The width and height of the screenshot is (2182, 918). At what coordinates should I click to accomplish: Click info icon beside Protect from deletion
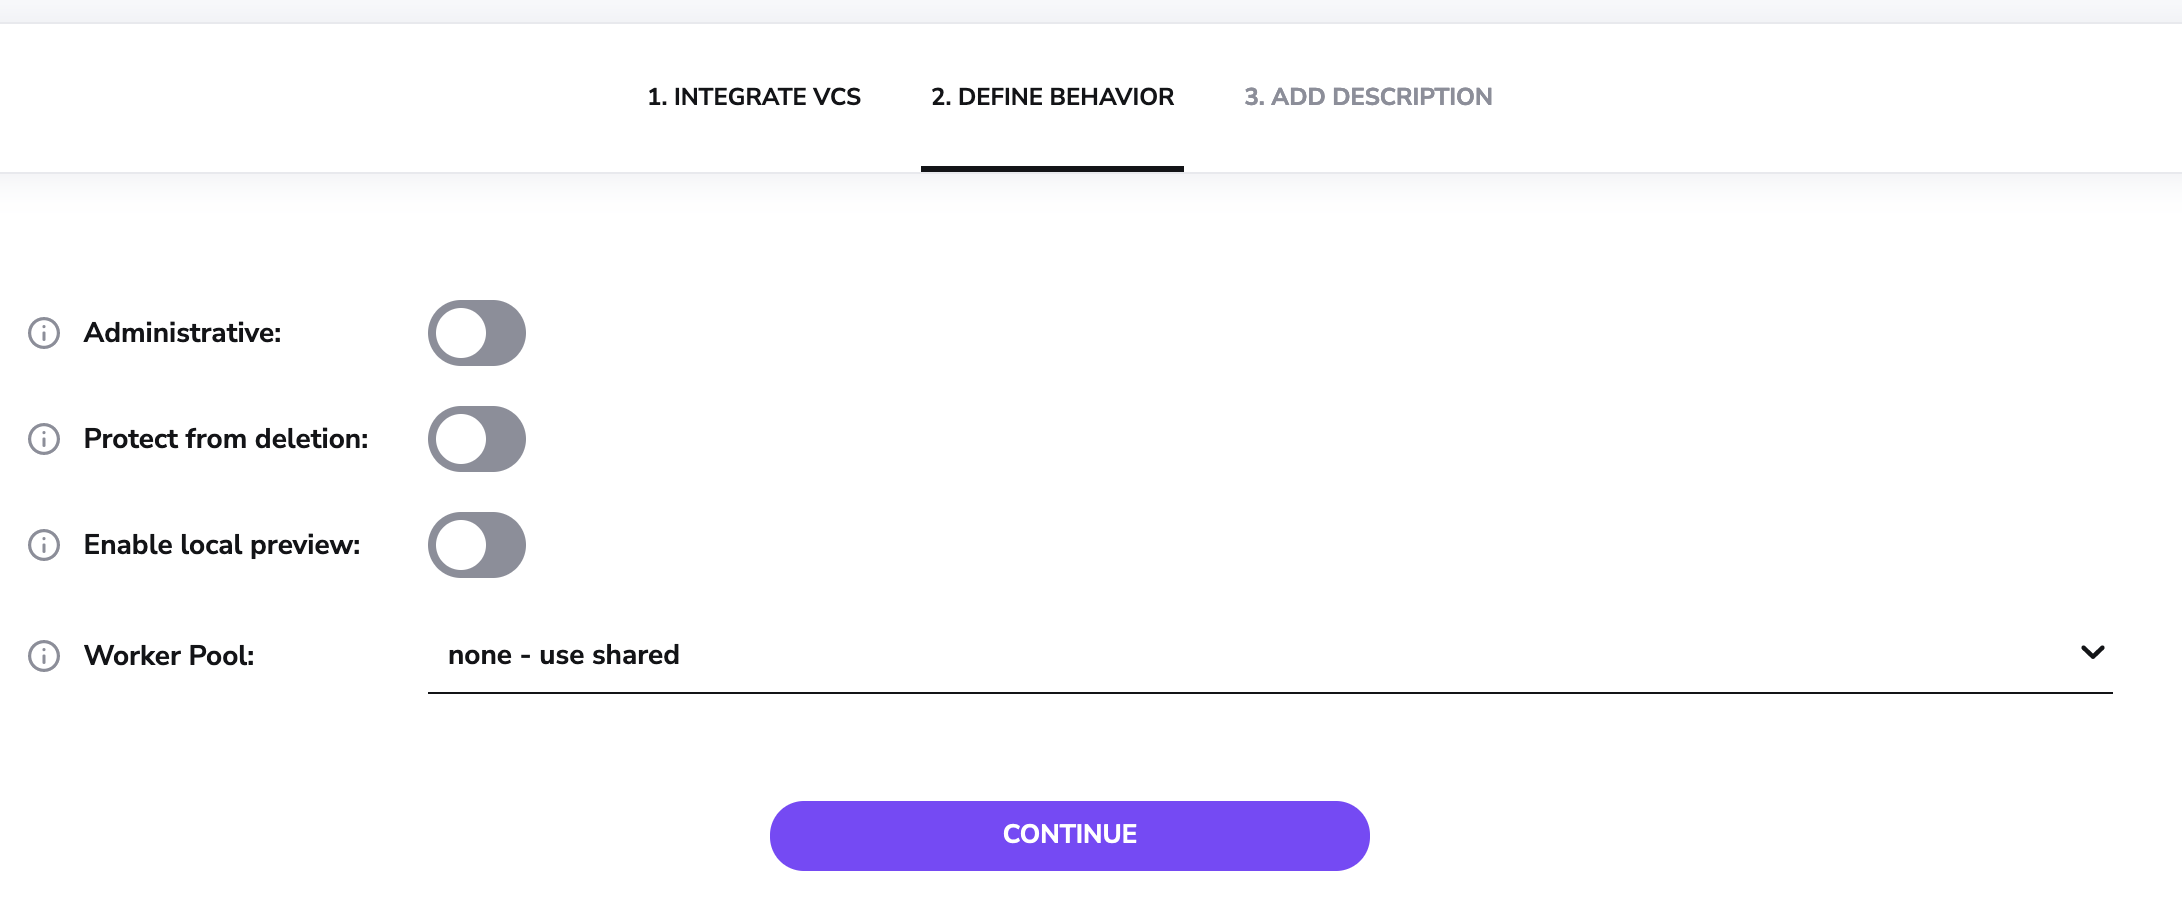click(x=44, y=439)
